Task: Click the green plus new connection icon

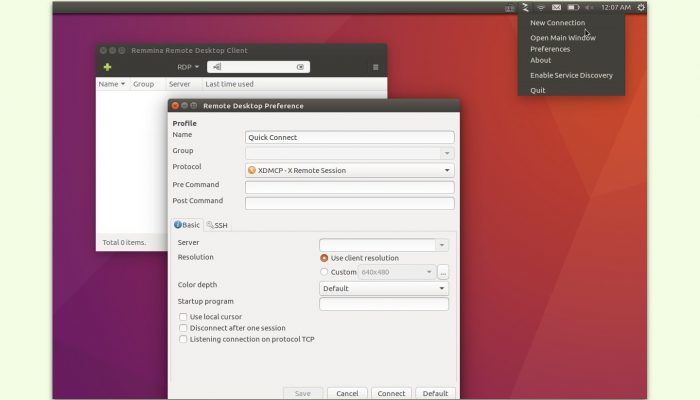Action: 107,67
